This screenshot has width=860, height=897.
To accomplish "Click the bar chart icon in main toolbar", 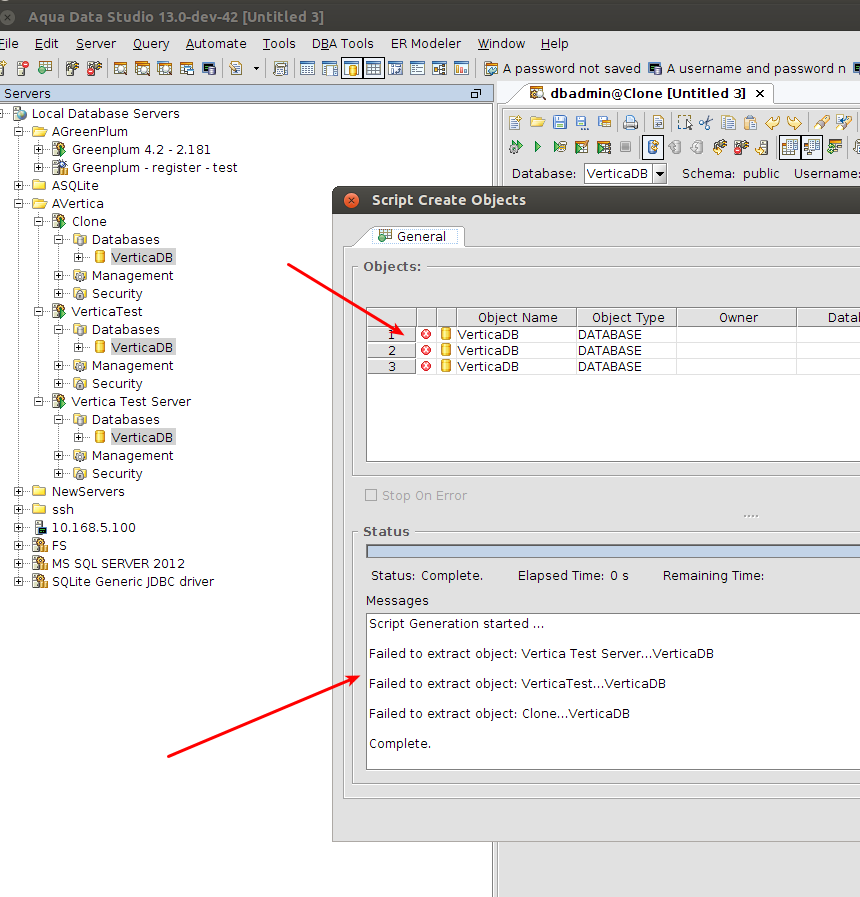I will pos(461,69).
